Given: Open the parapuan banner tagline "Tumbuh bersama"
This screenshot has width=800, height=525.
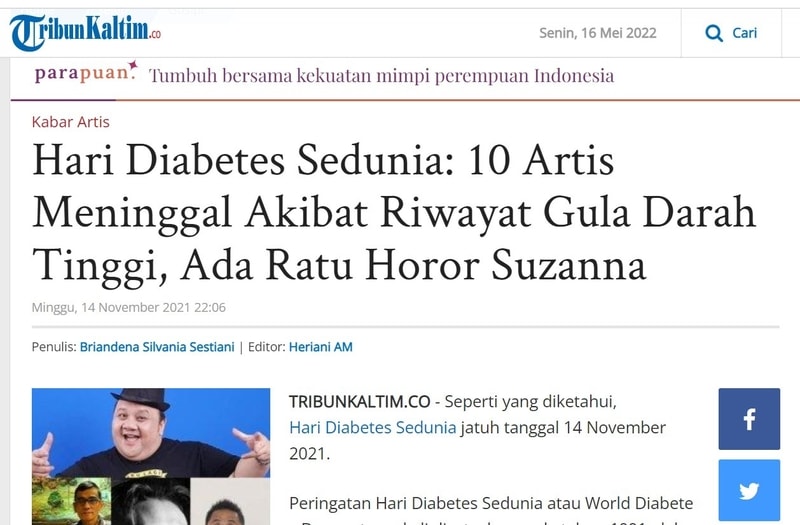Looking at the screenshot, I should (x=381, y=75).
